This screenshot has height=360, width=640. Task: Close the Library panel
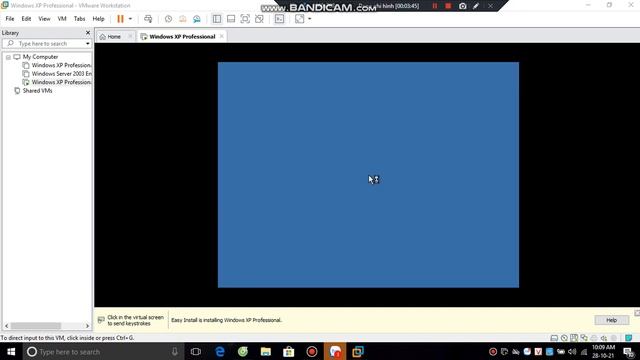pyautogui.click(x=88, y=33)
